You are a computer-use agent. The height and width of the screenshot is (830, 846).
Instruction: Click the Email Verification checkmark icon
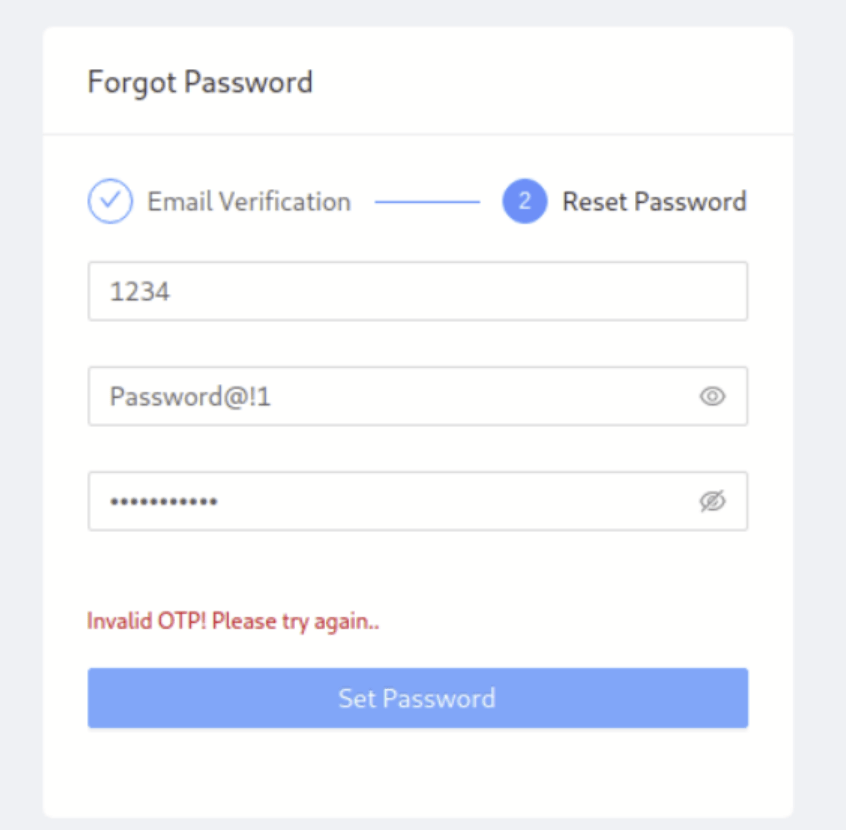click(110, 201)
